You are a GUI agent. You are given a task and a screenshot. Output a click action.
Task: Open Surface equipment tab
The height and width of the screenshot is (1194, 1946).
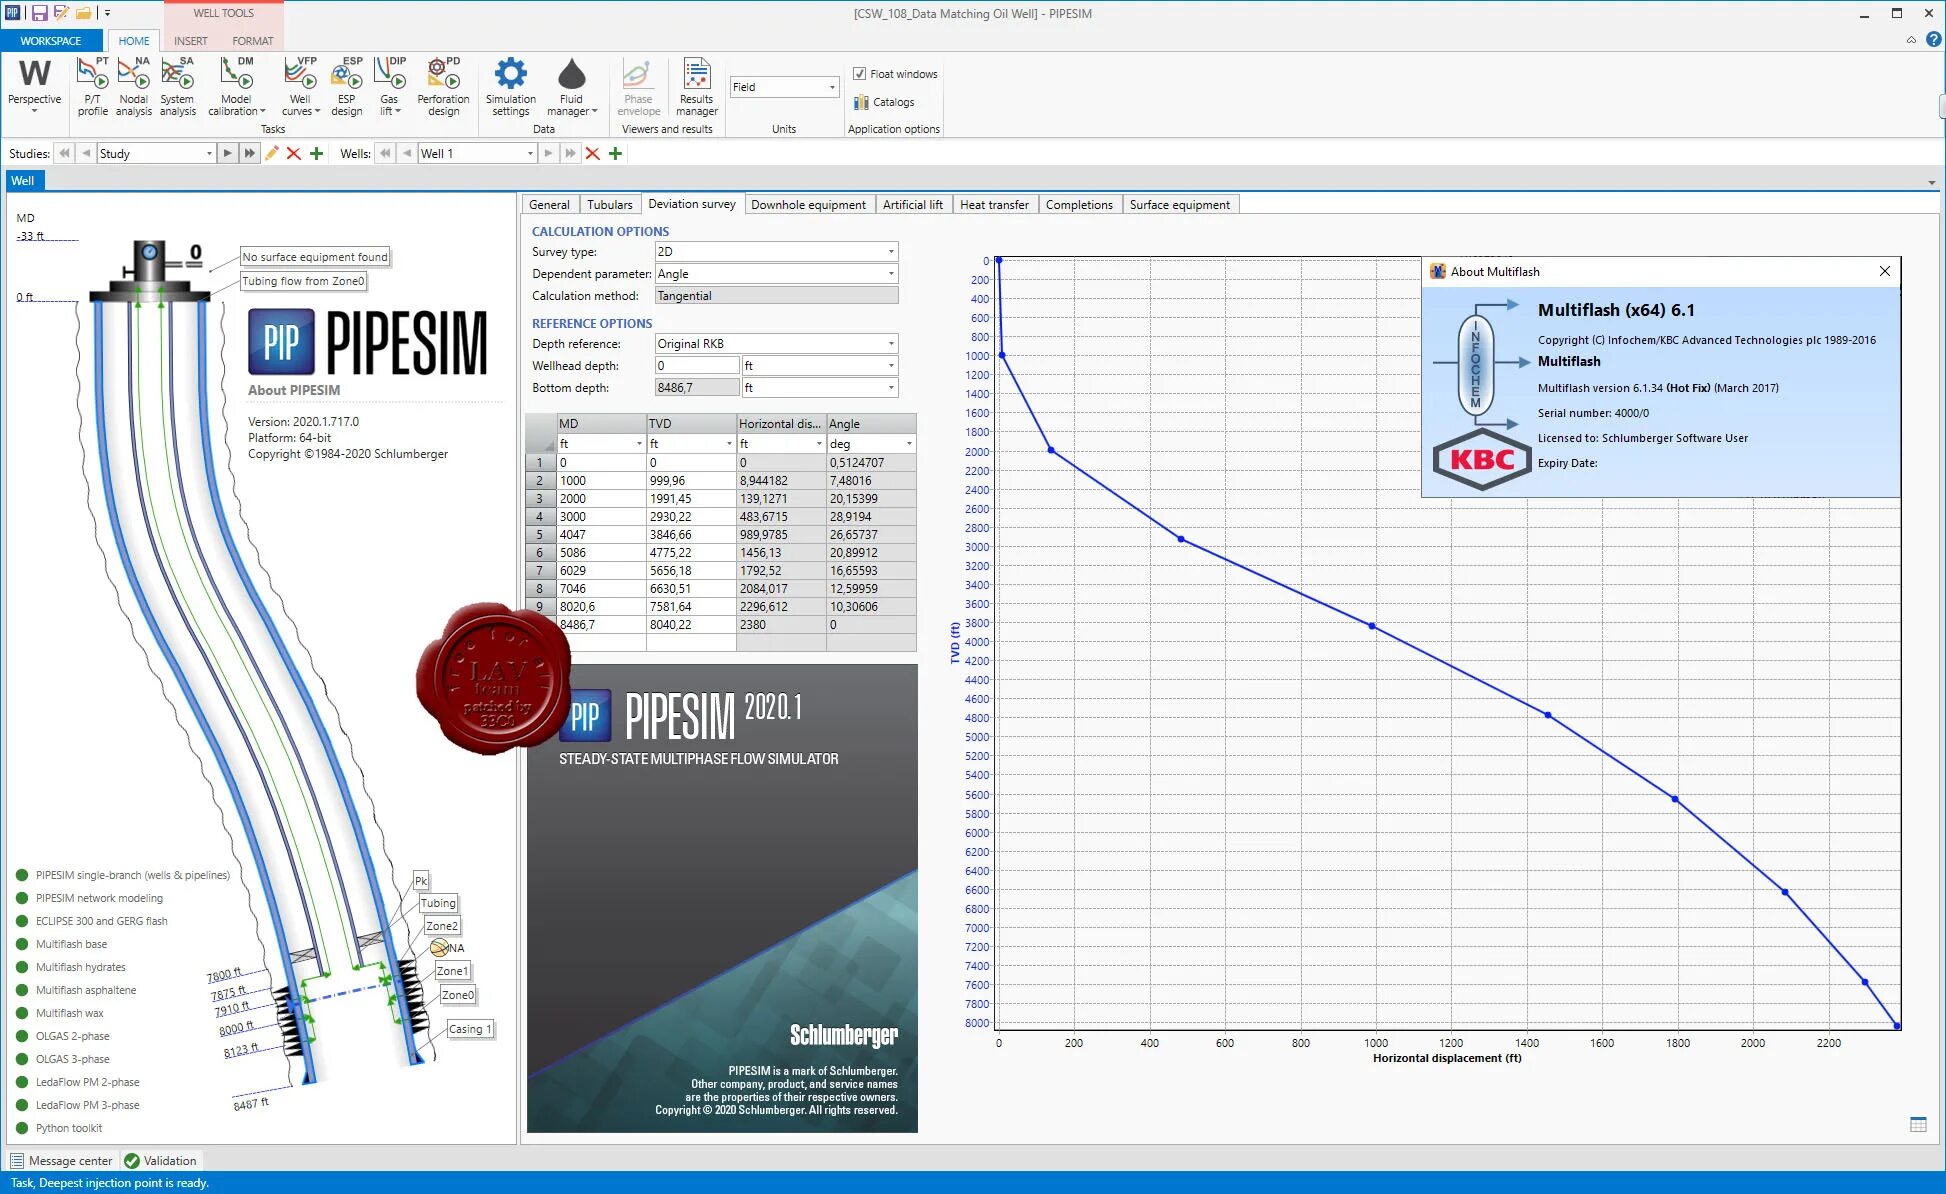1180,204
